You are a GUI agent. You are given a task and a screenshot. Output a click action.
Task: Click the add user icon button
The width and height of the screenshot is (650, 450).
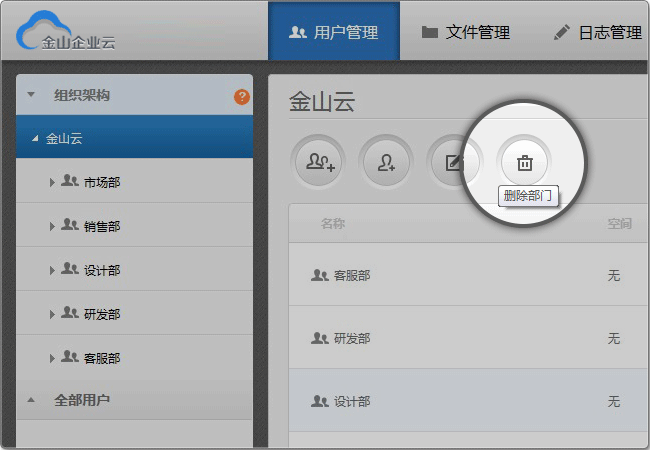tap(386, 162)
